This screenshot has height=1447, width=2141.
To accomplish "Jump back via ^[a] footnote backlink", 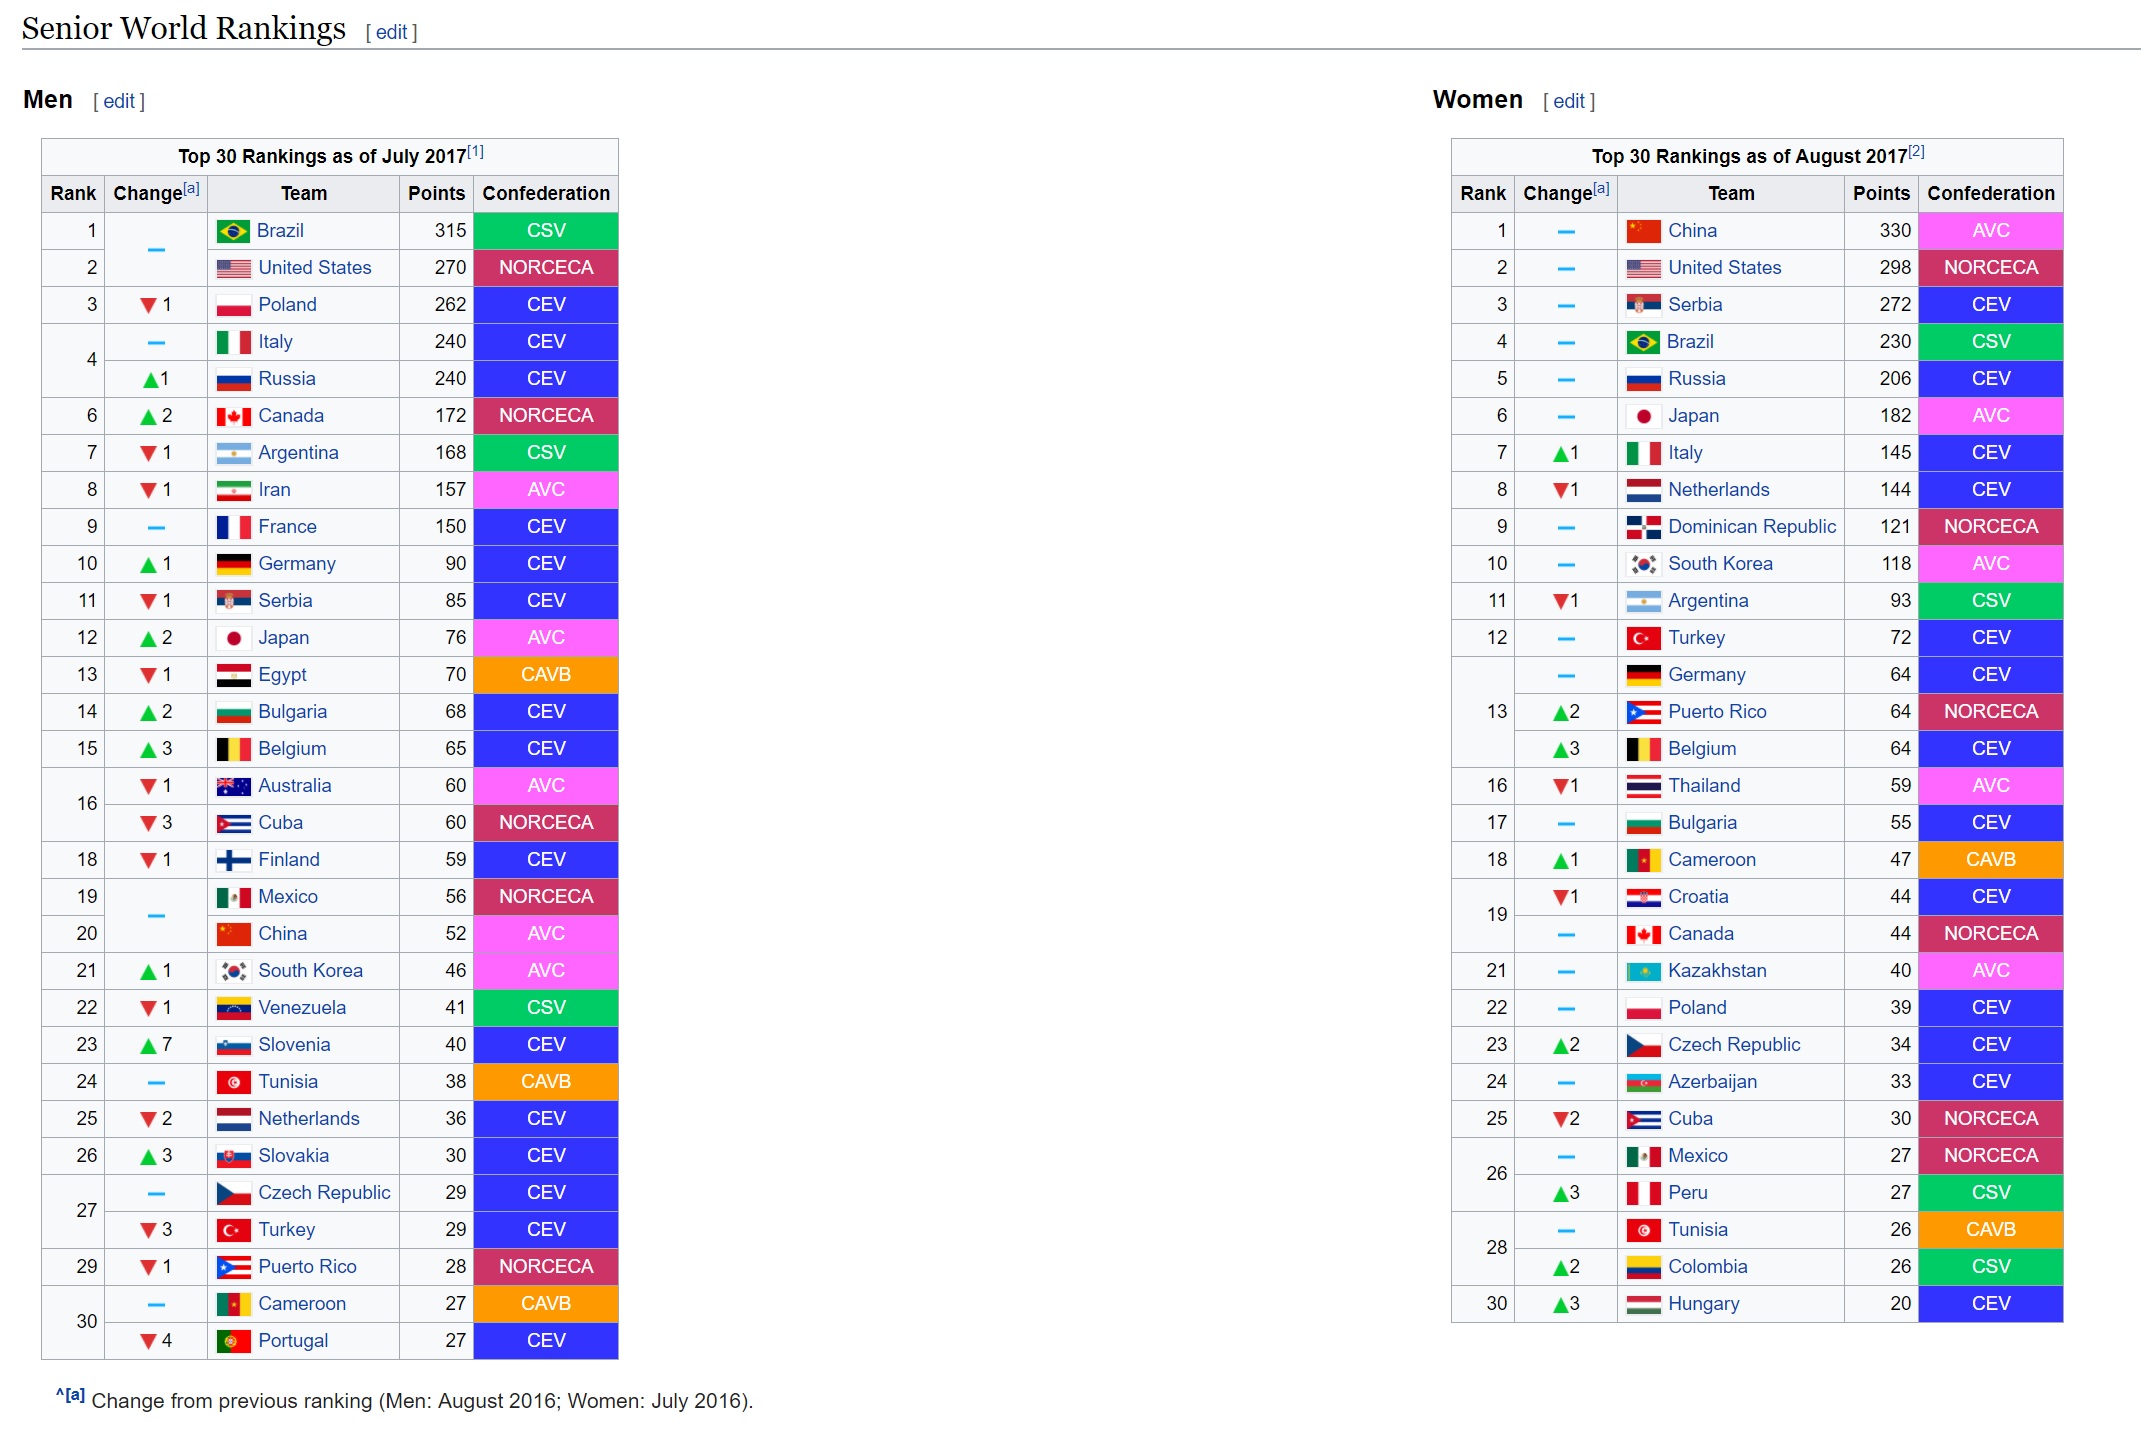I will 70,1395.
